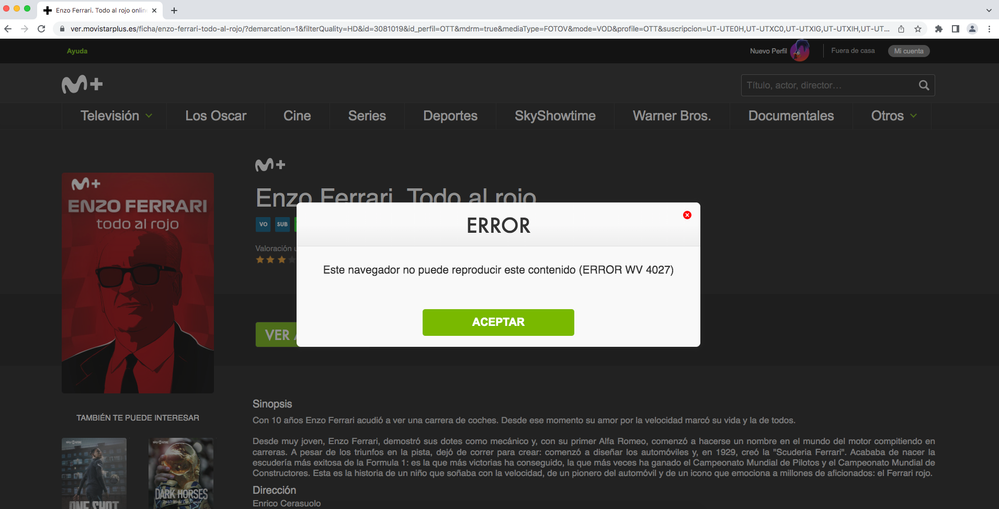This screenshot has height=509, width=999.
Task: Open the Cine menu
Action: (298, 116)
